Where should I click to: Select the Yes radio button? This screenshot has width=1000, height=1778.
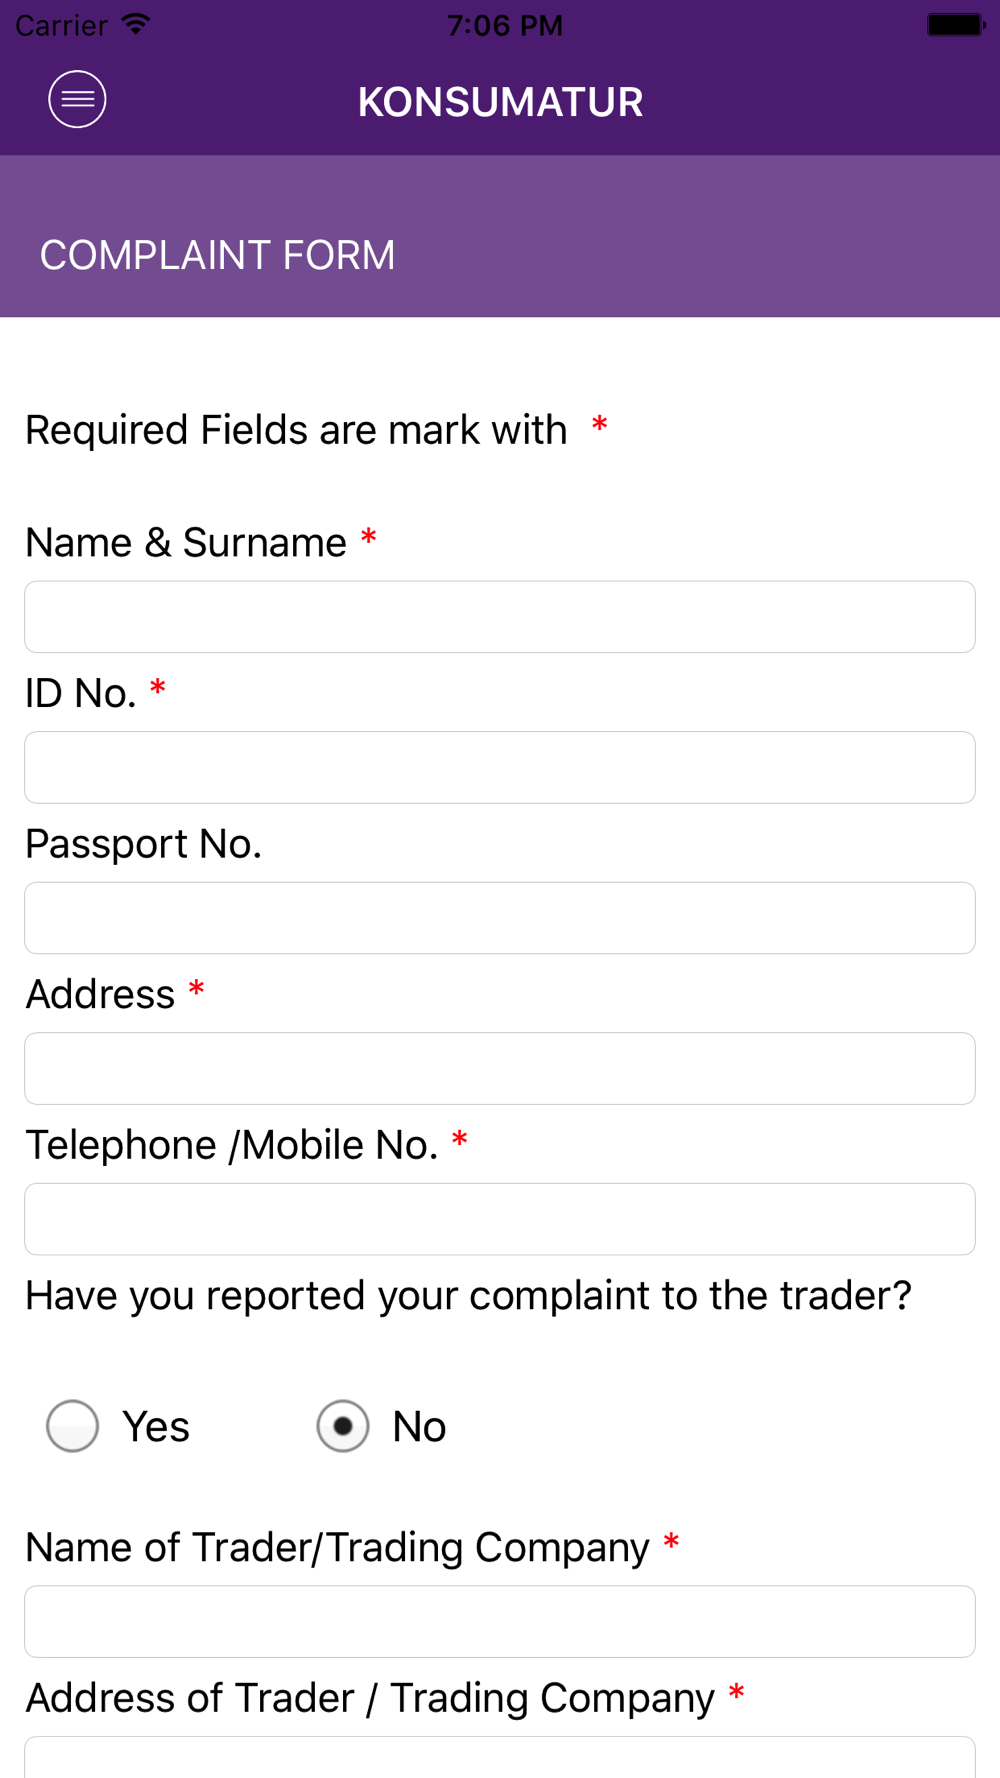[x=73, y=1426]
